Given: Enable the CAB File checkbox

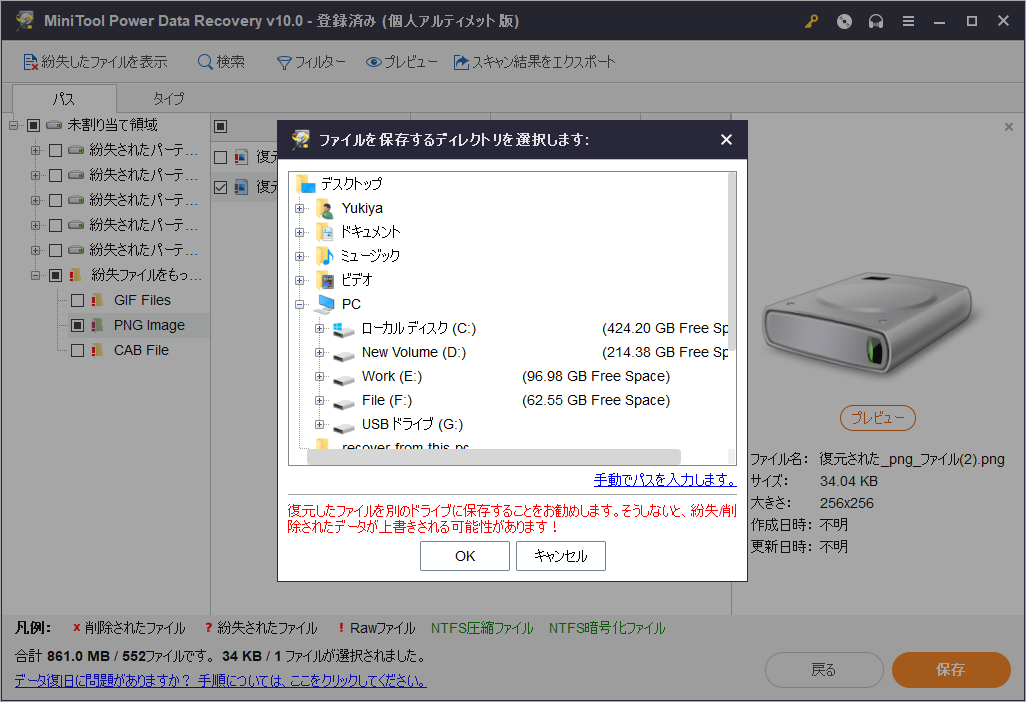Looking at the screenshot, I should click(x=77, y=350).
